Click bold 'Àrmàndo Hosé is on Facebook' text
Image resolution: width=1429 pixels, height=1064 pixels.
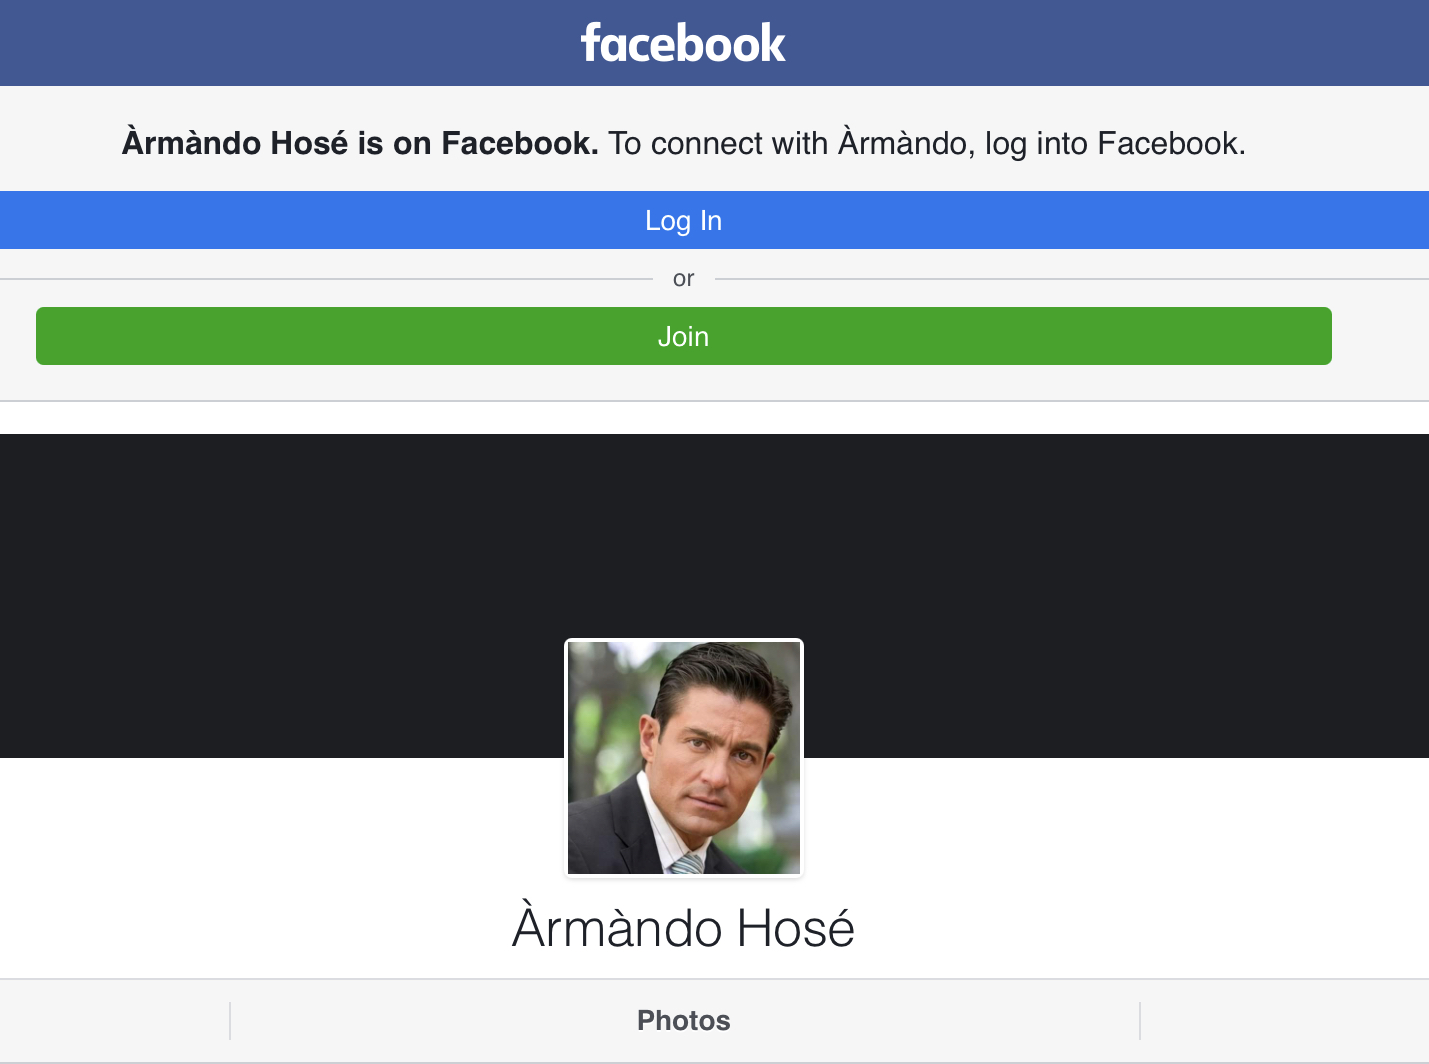[x=360, y=143]
